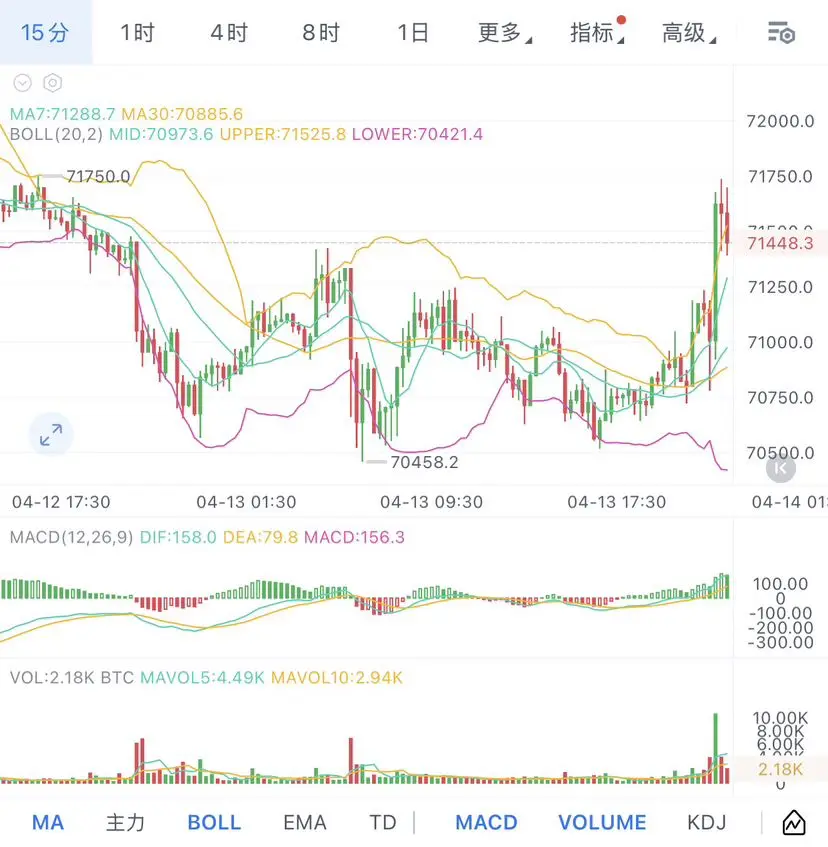Switch to the 1时 timeframe
This screenshot has height=847, width=828.
[x=138, y=32]
